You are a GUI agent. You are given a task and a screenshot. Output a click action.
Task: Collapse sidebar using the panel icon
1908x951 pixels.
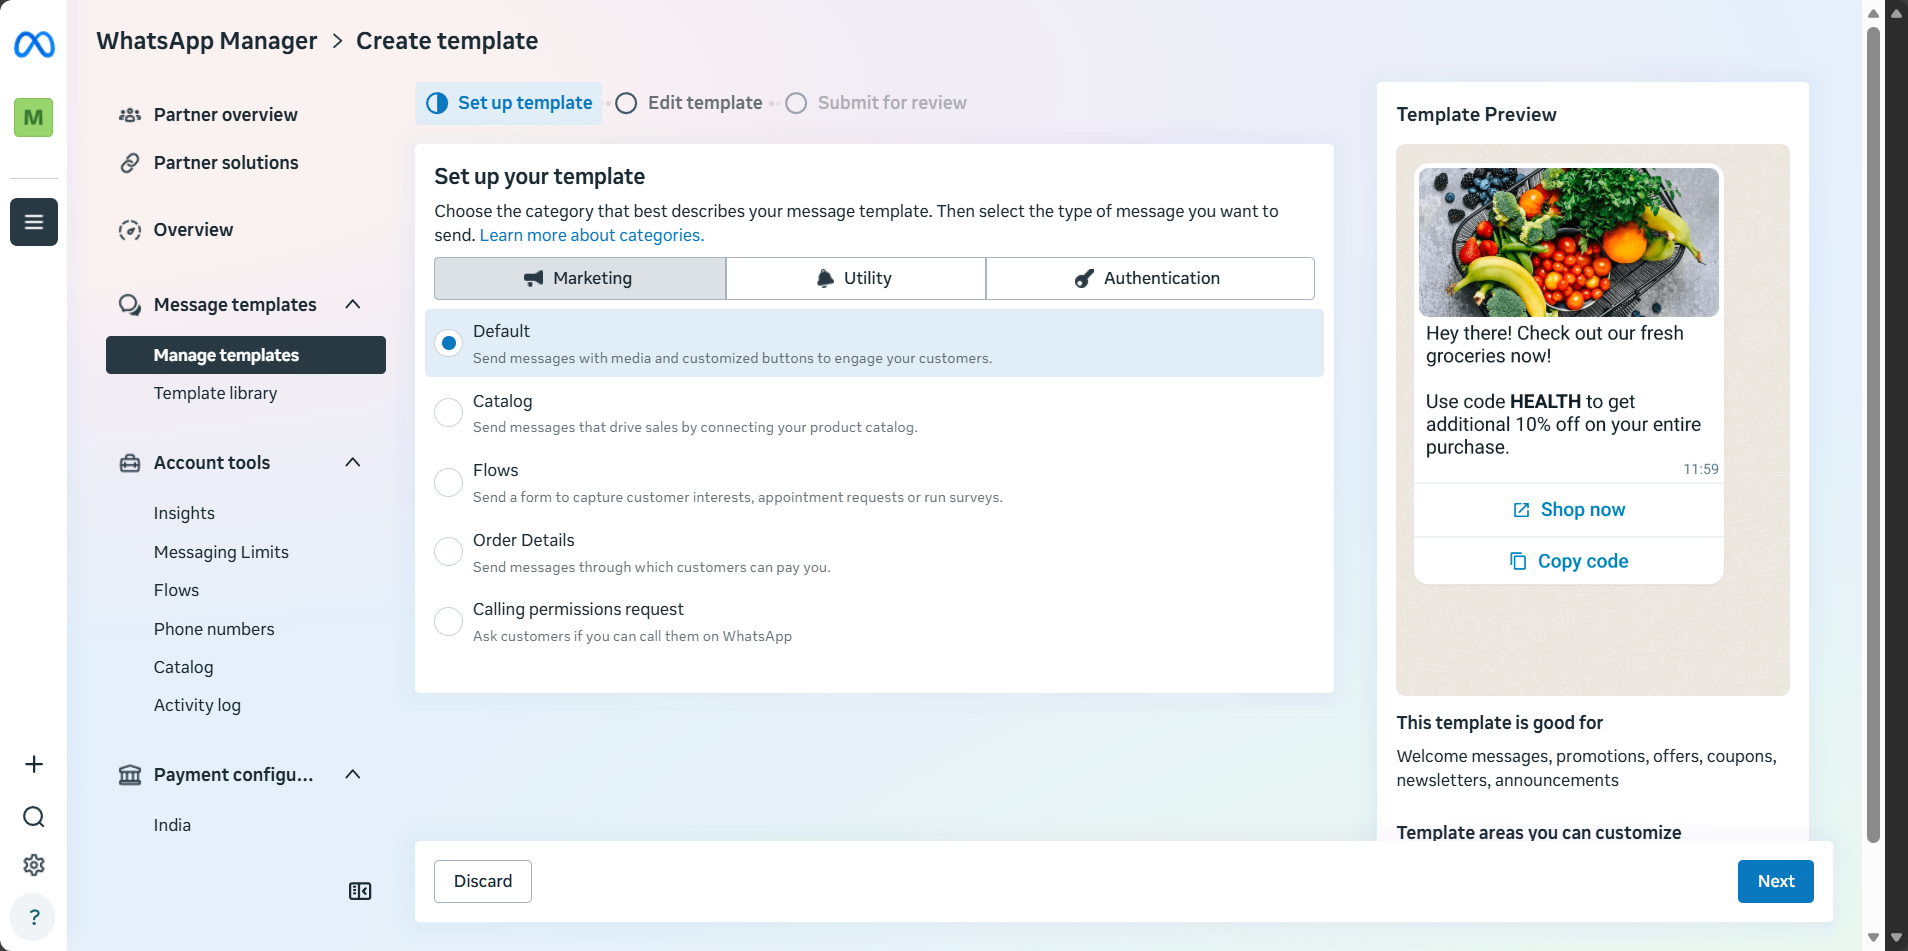(360, 891)
